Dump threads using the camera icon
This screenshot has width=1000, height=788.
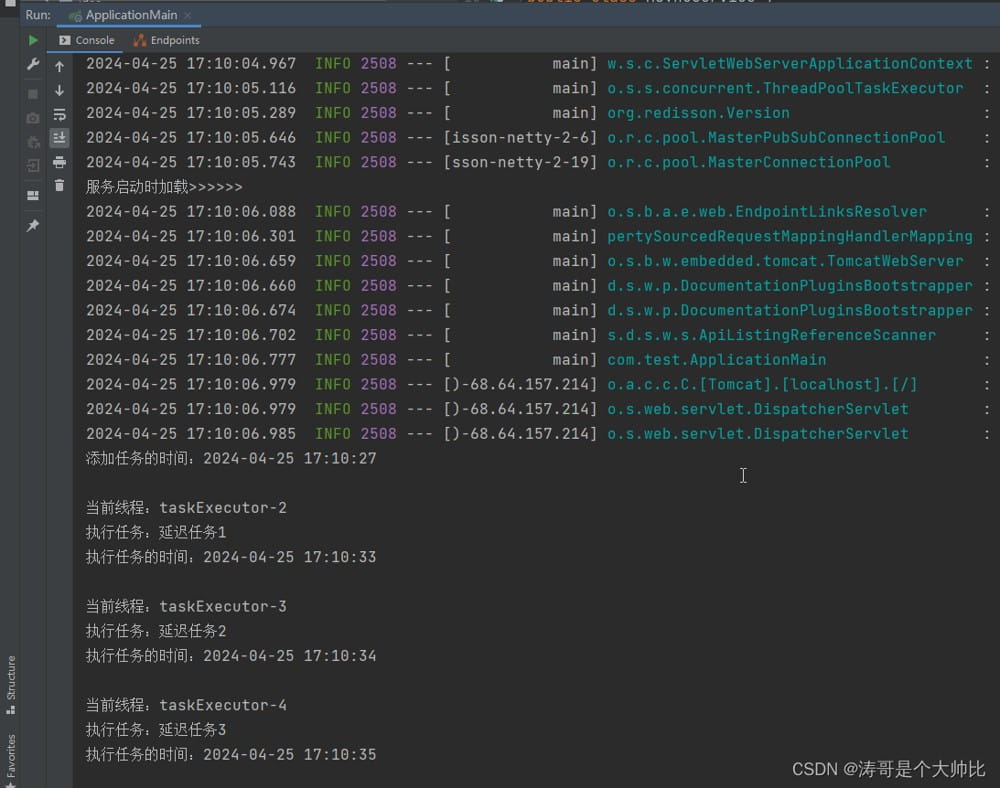(x=33, y=119)
